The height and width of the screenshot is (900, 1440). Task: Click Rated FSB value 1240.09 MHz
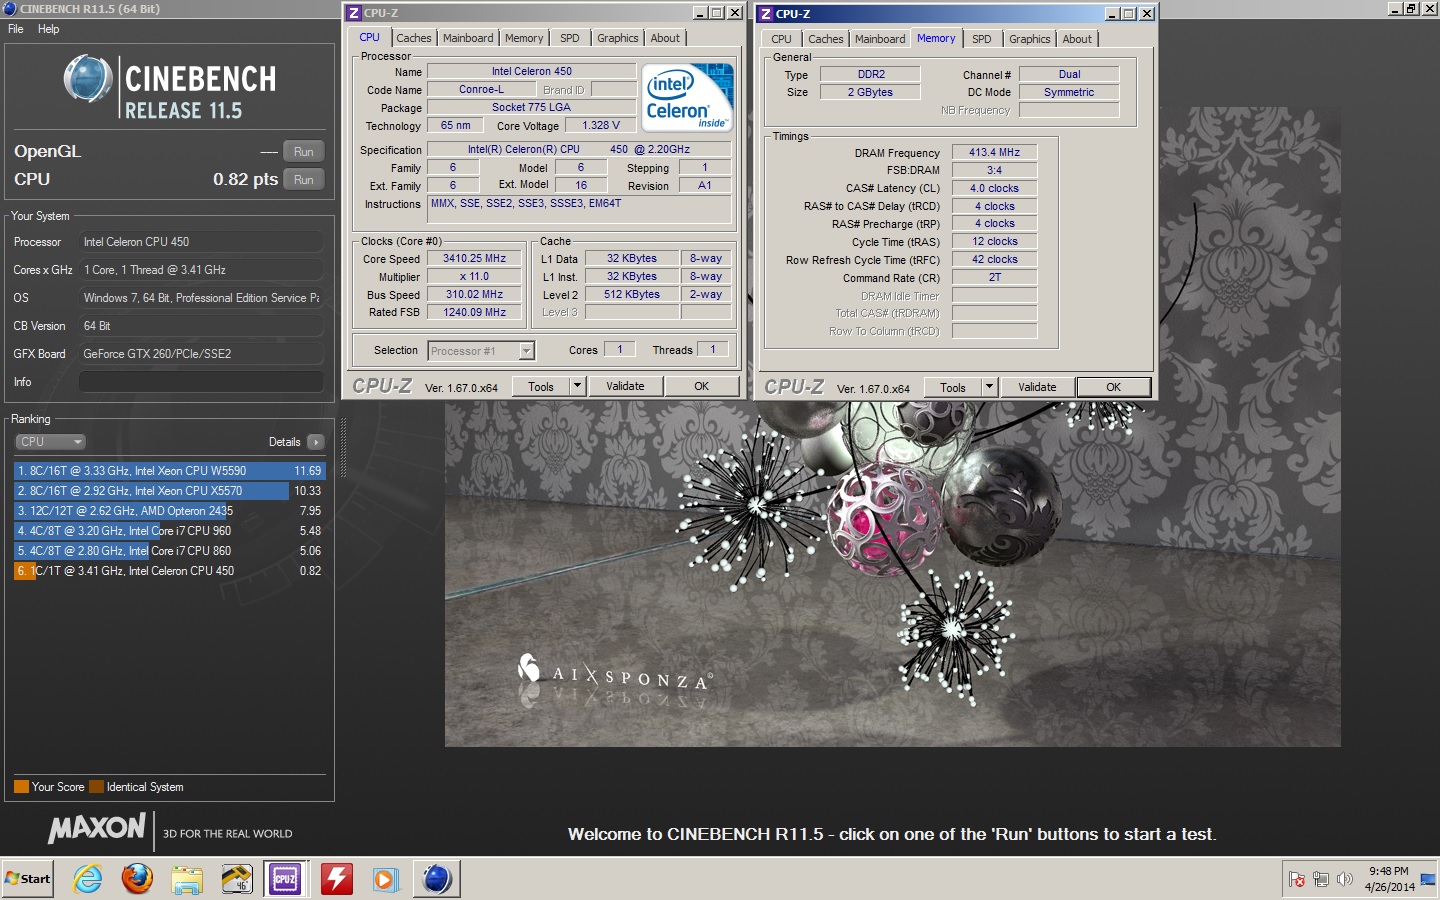coord(475,312)
